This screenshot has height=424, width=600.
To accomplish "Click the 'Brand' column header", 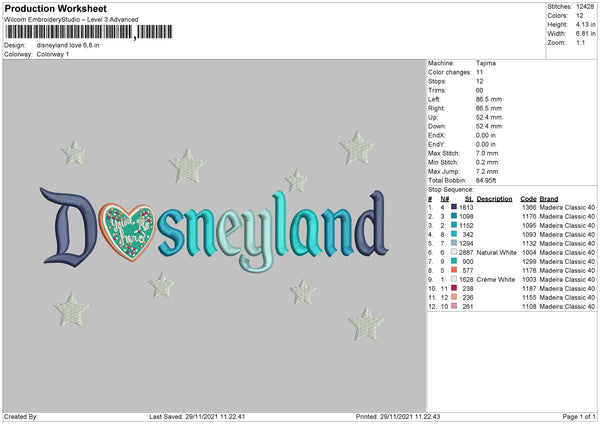I will (x=549, y=199).
